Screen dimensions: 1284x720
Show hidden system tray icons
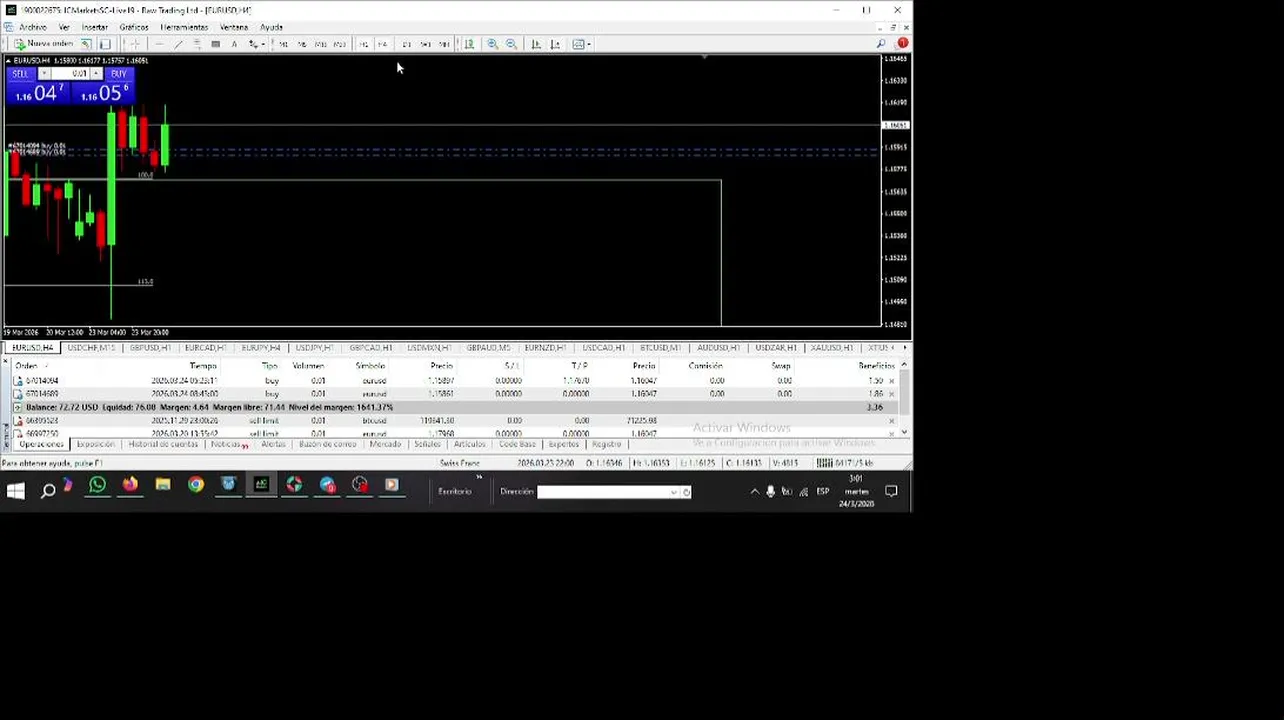pos(755,491)
